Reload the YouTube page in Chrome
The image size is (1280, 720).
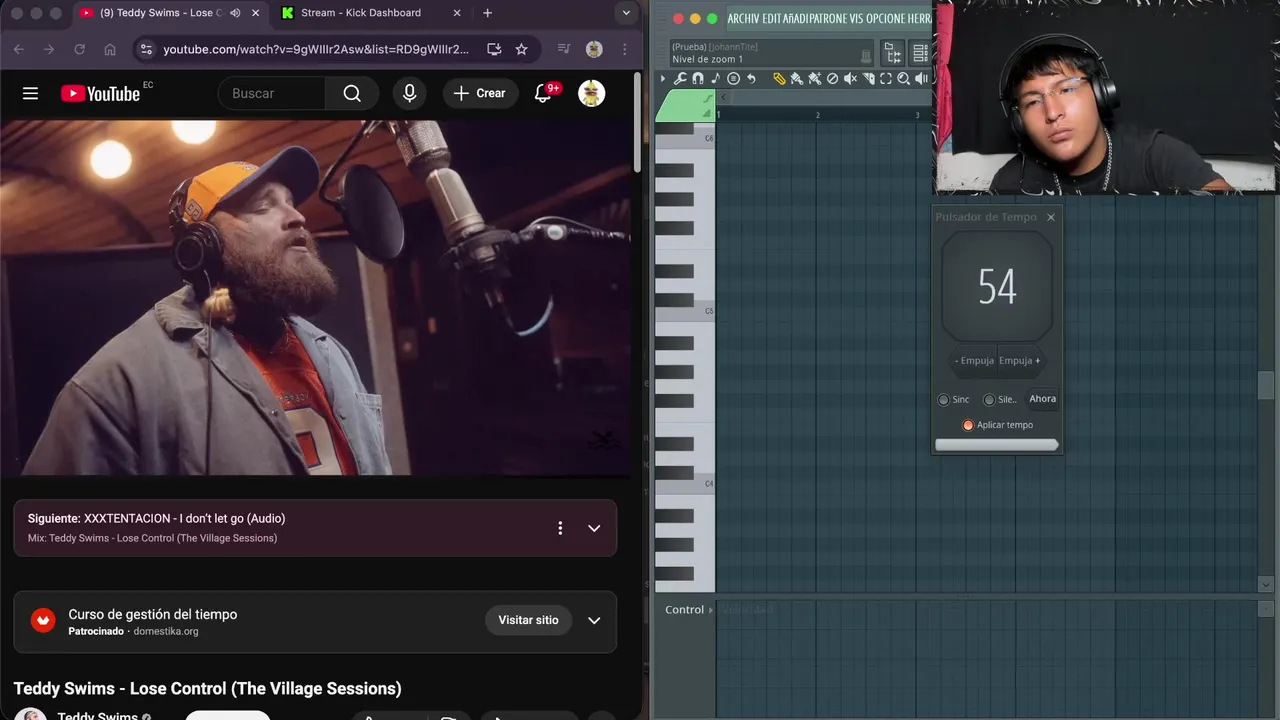tap(79, 49)
